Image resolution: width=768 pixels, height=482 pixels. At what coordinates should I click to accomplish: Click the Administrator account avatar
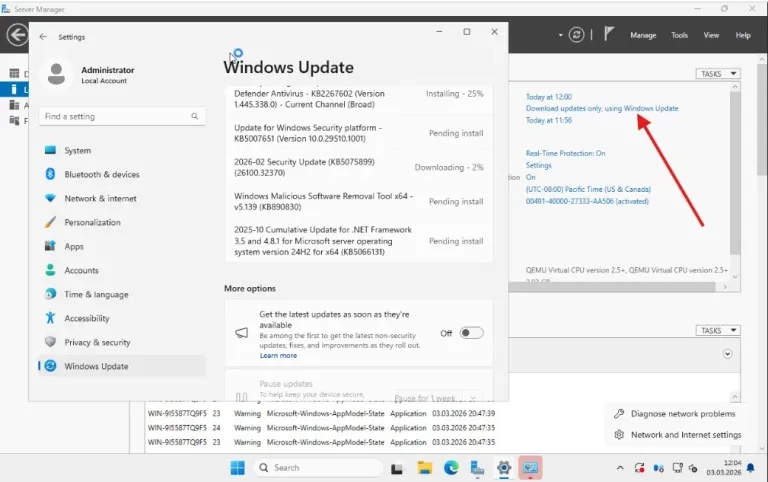pos(56,74)
